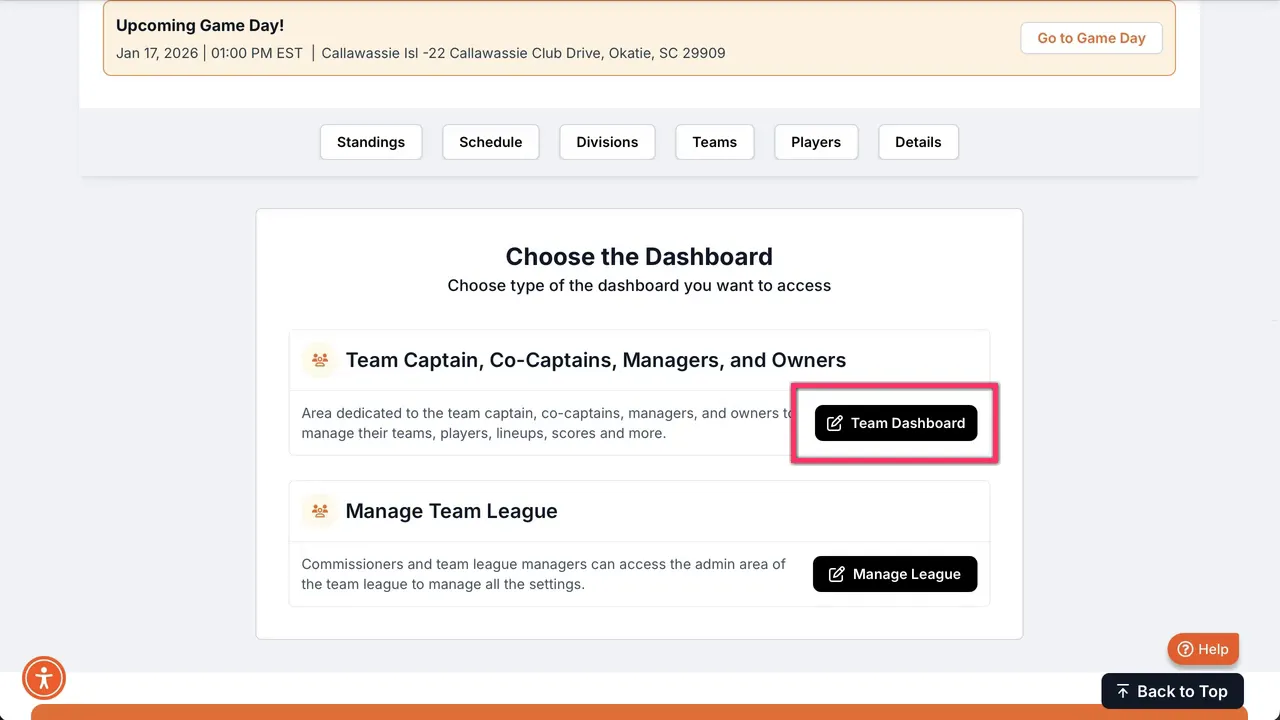Click the Upcoming Game Day! title
1280x720 pixels.
tap(200, 26)
